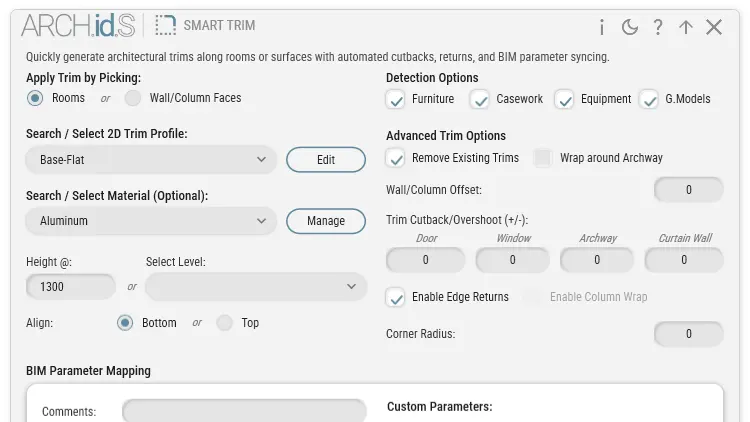Viewport: 750px width, 422px height.
Task: Select Rooms radio button
Action: click(35, 98)
